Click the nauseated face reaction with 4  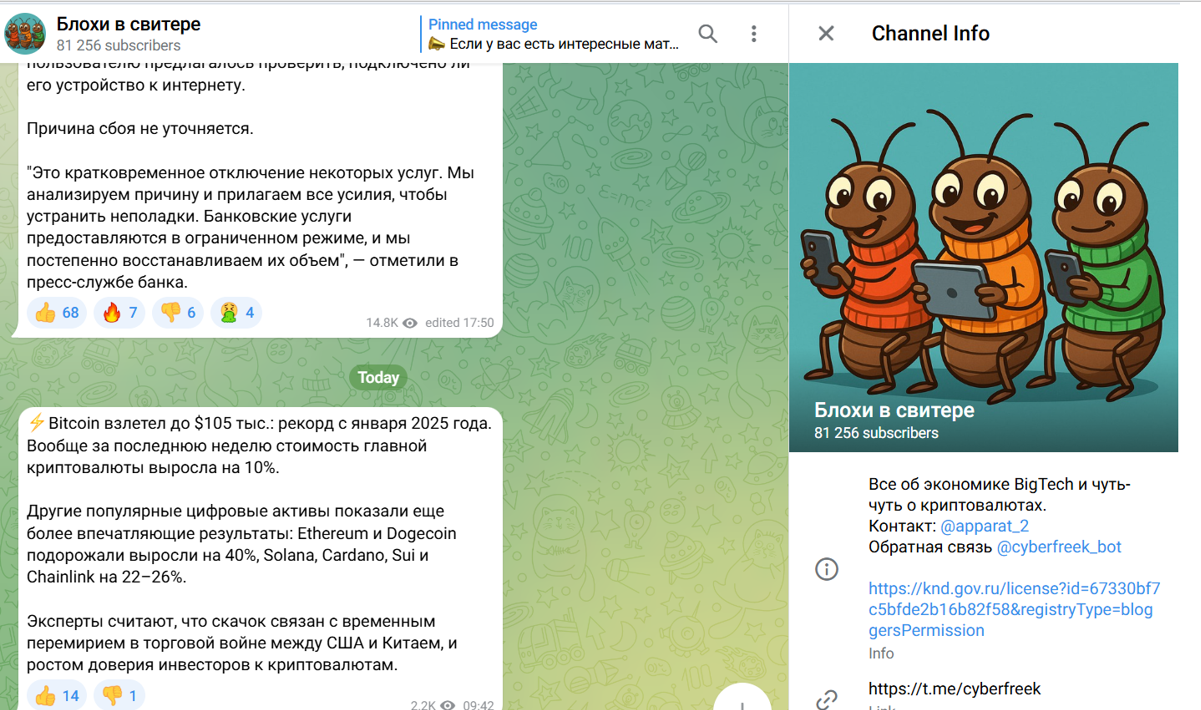236,313
